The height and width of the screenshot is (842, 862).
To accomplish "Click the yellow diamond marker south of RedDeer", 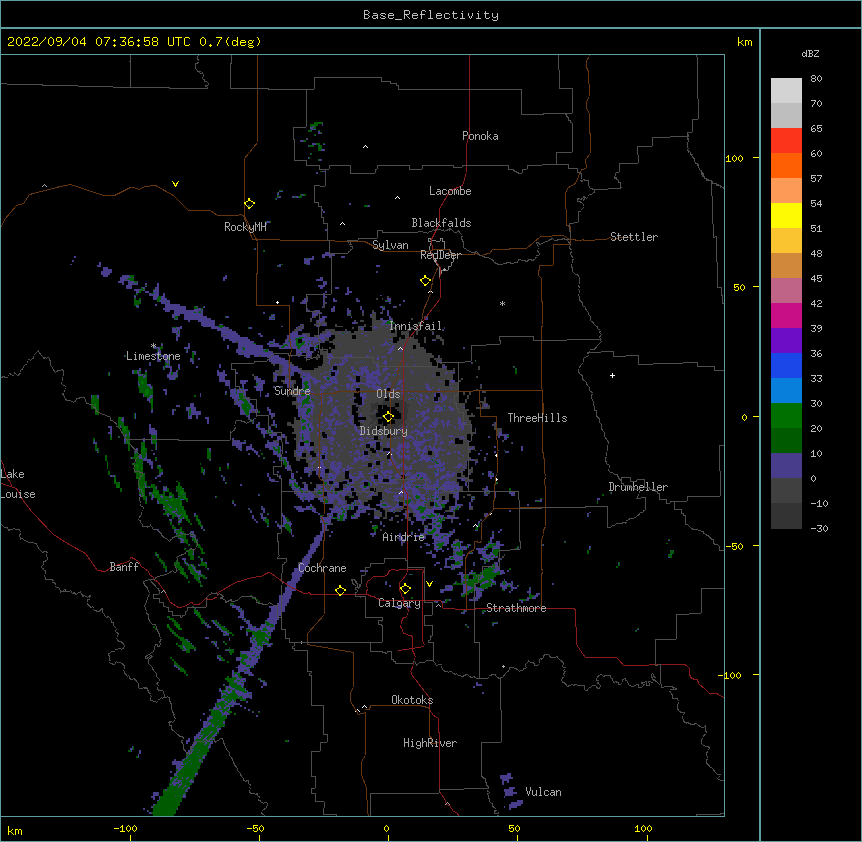I will (x=425, y=281).
